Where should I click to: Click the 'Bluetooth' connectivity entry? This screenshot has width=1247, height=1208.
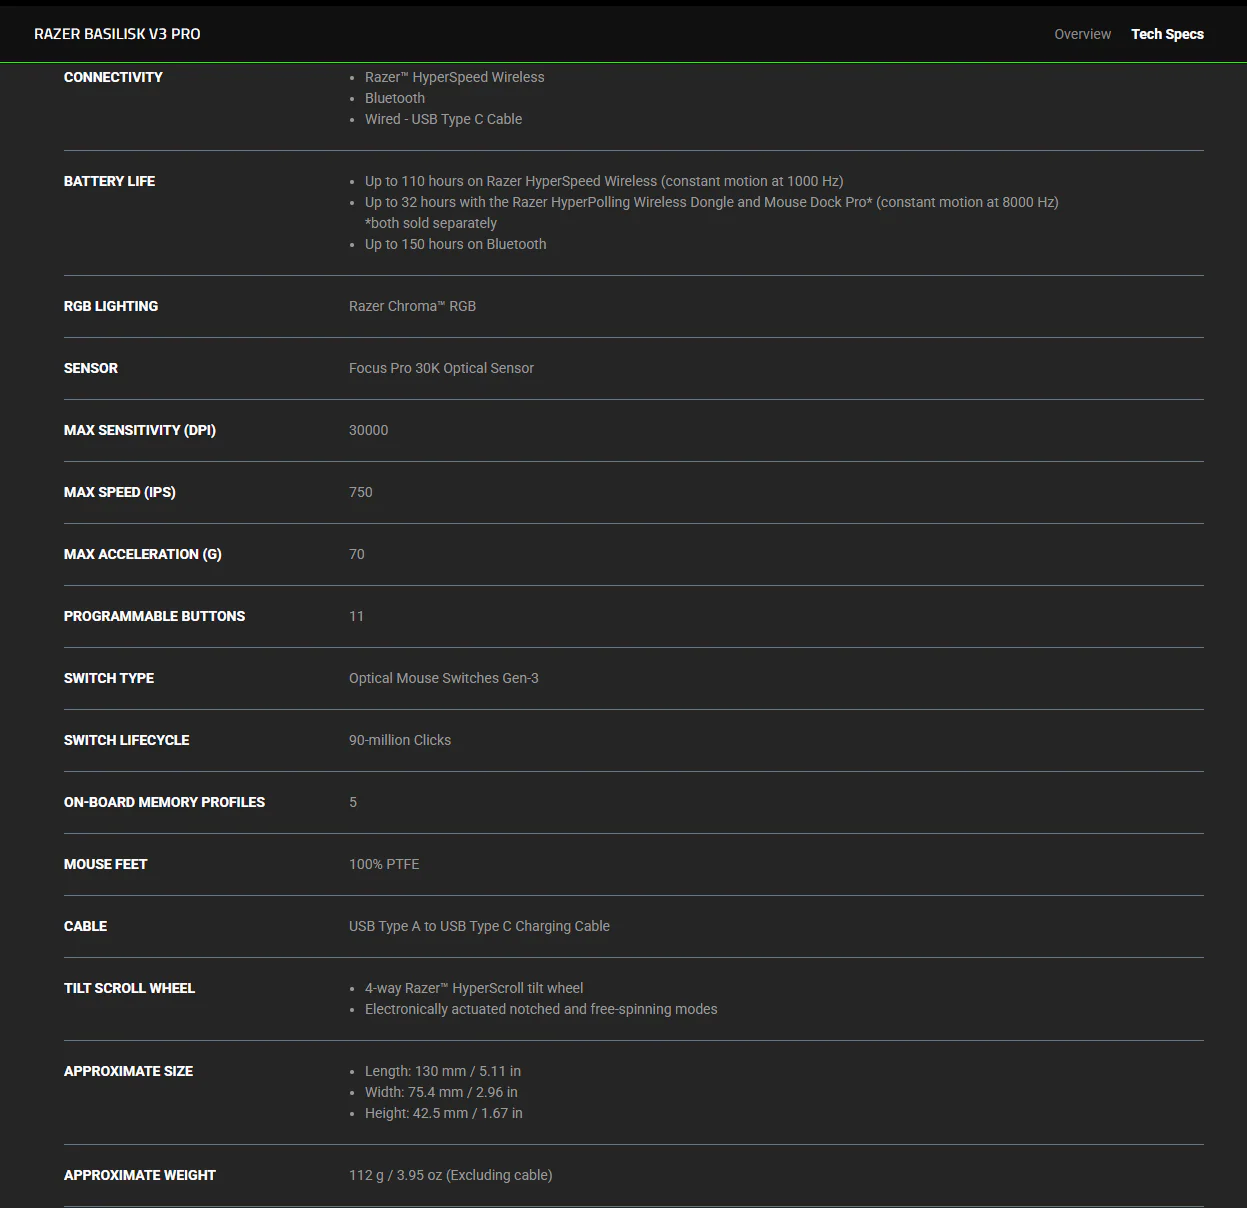(x=395, y=98)
